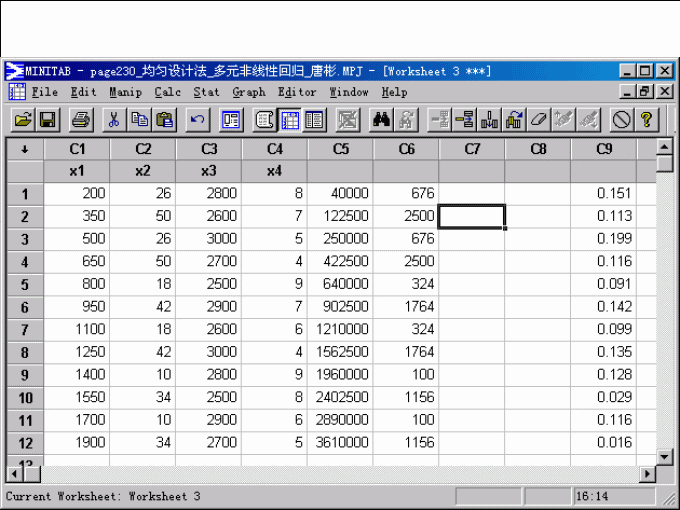Click the Save project icon
680x510 pixels.
46,120
